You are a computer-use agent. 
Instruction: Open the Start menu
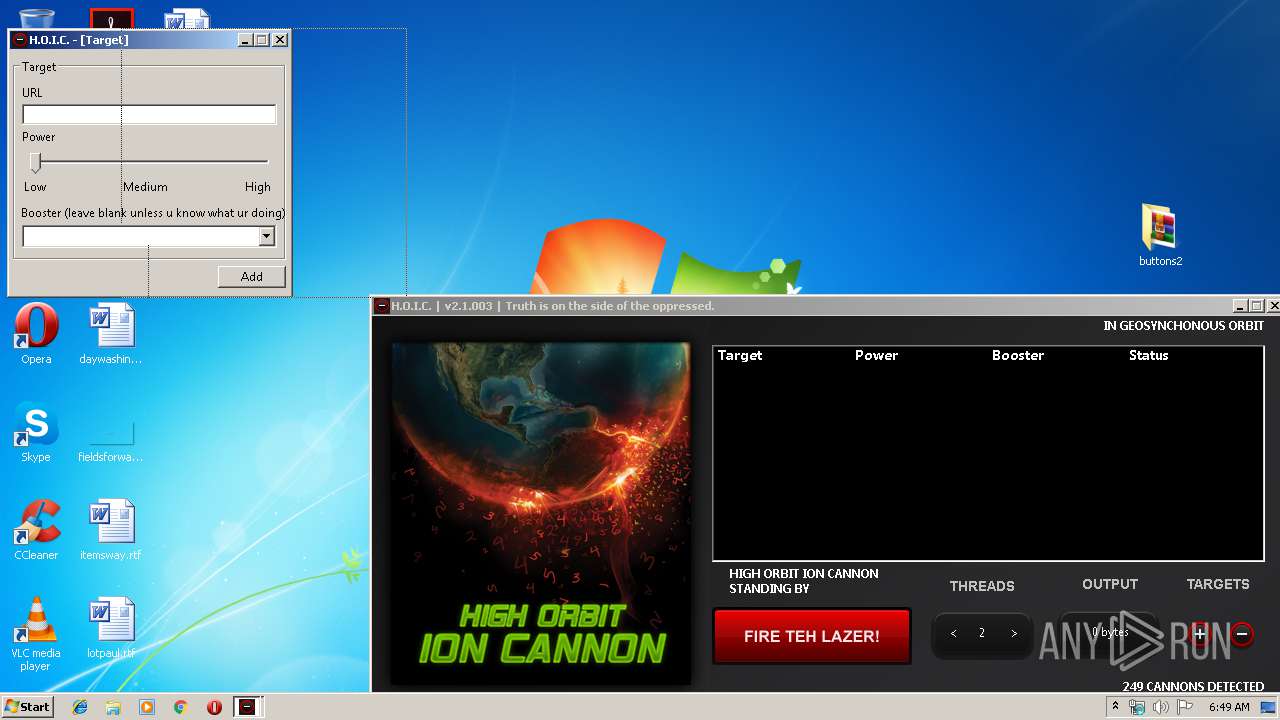pos(28,707)
